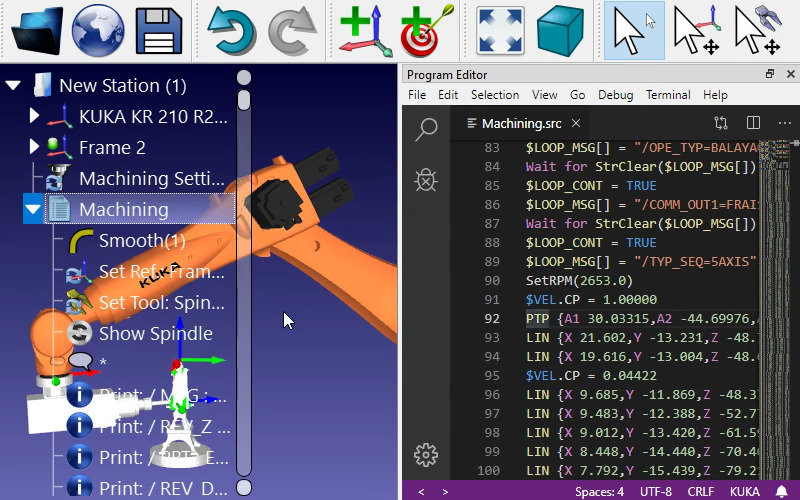800x500 pixels.
Task: Activate move reference frames cursor tool
Action: (696, 31)
